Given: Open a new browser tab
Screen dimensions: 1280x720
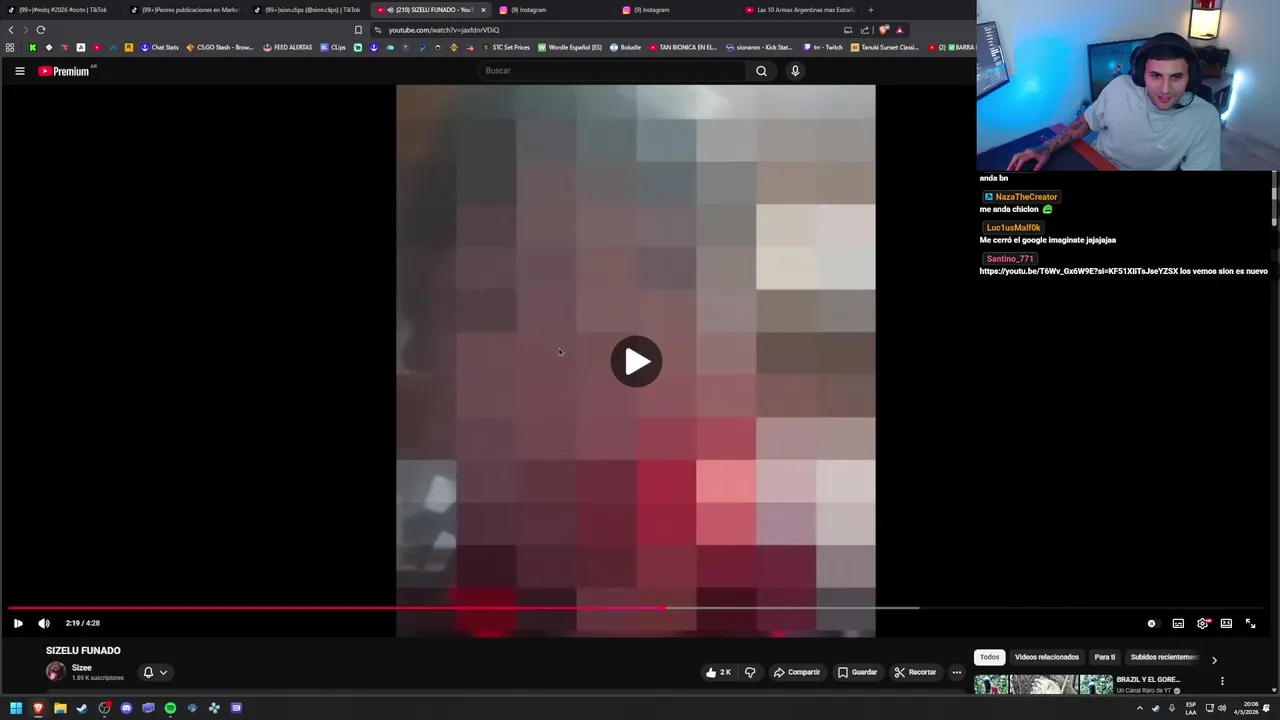Looking at the screenshot, I should pyautogui.click(x=870, y=10).
